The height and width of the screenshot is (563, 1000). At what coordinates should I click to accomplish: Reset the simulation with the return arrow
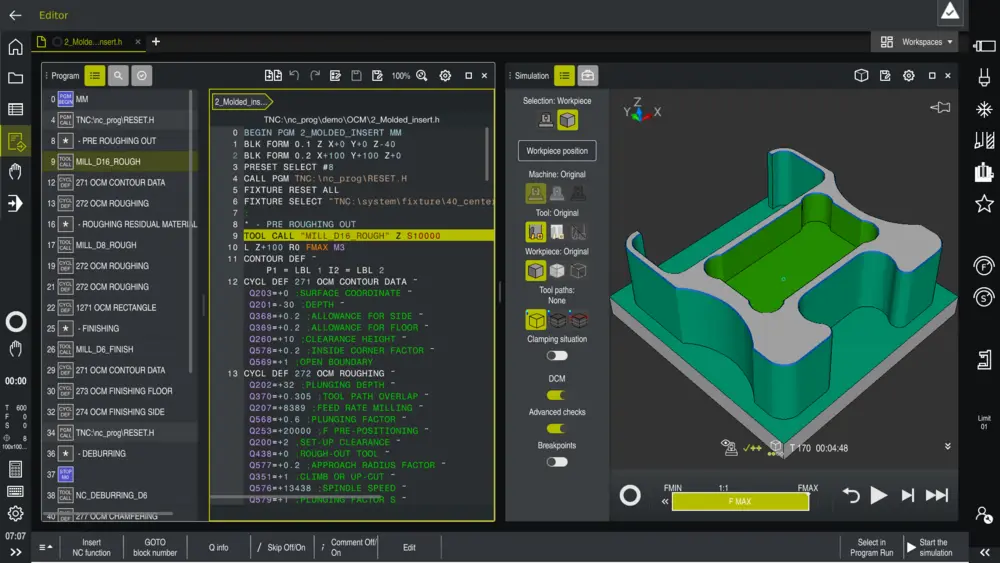coord(851,495)
